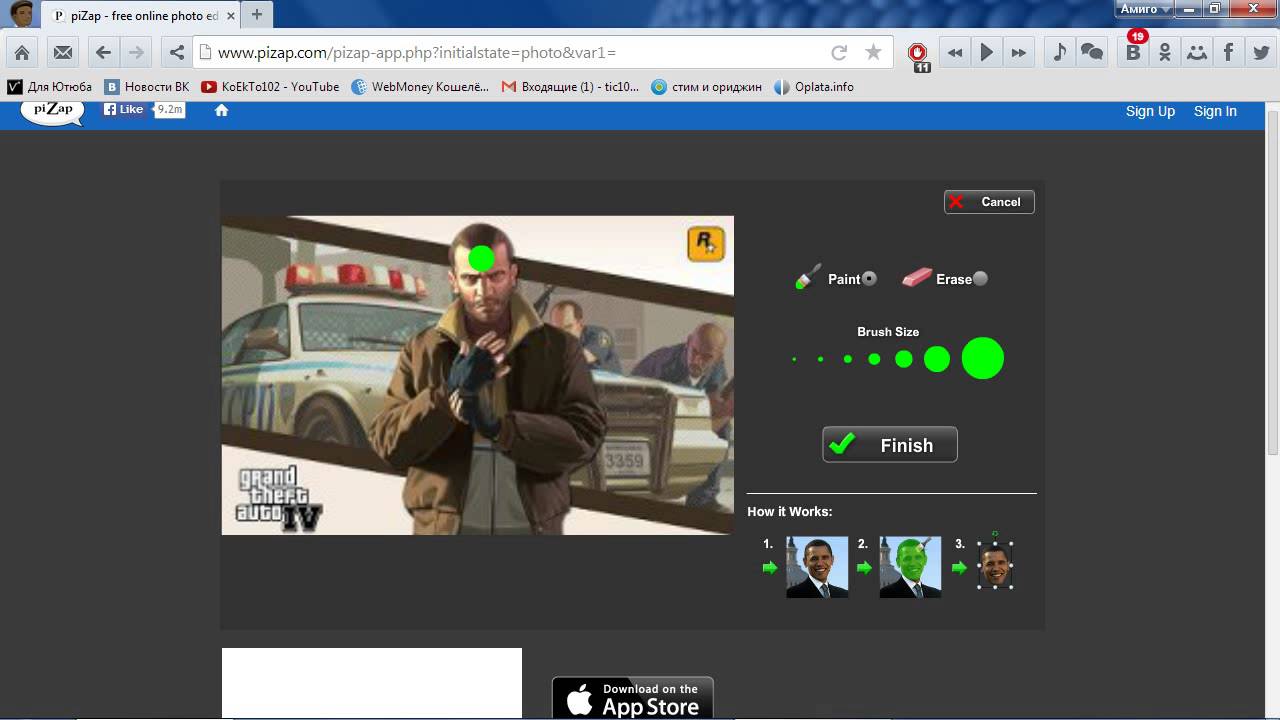Open the Амиго browser menu dropdown

click(1146, 9)
